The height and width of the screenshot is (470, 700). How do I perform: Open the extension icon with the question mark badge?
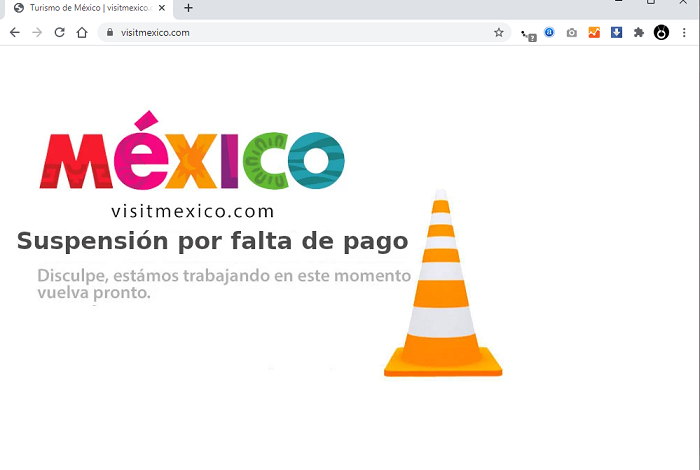pyautogui.click(x=528, y=33)
